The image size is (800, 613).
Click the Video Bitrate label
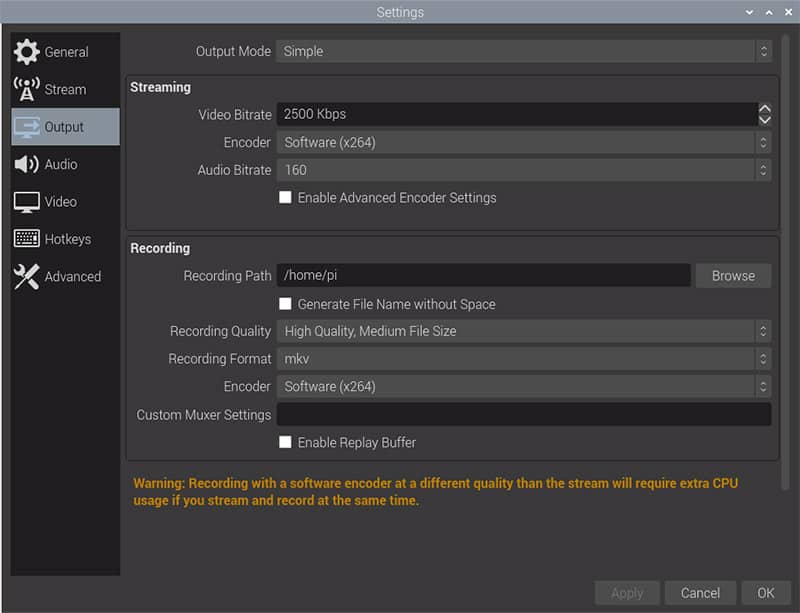click(x=235, y=115)
